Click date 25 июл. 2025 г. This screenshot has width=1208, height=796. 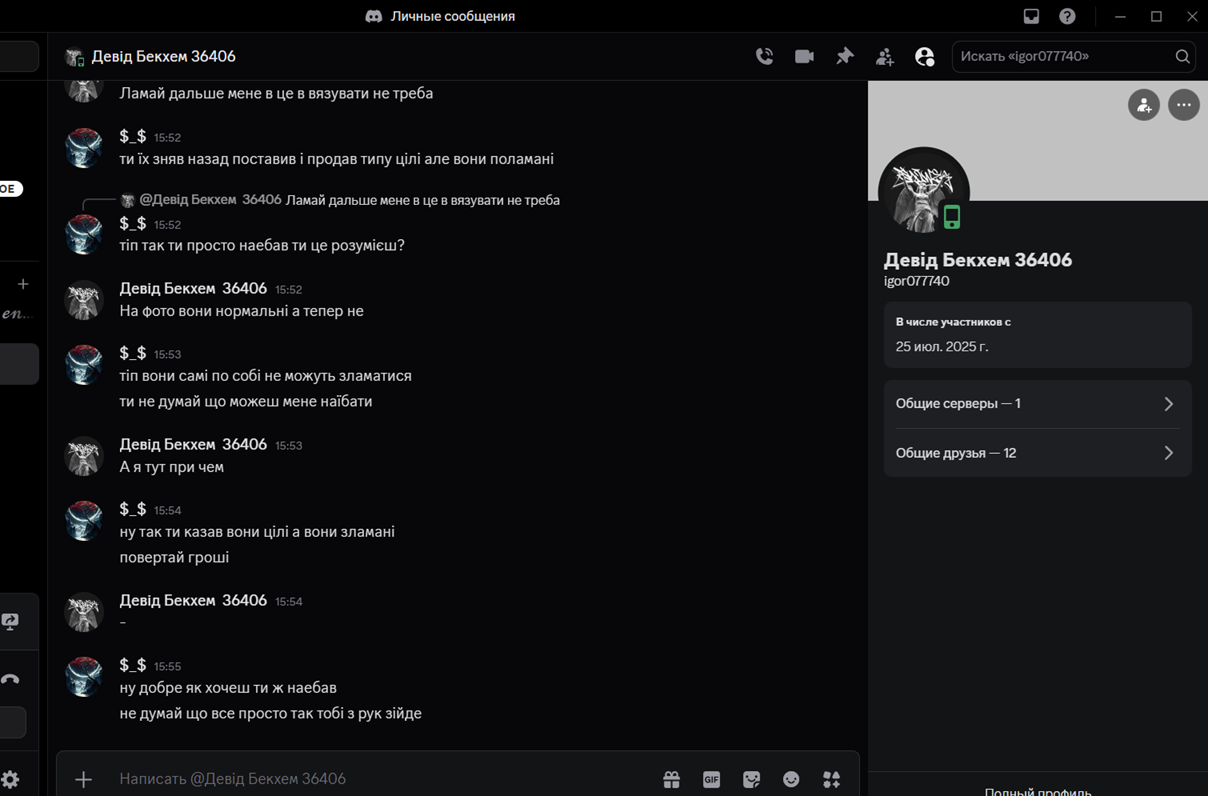tap(942, 347)
